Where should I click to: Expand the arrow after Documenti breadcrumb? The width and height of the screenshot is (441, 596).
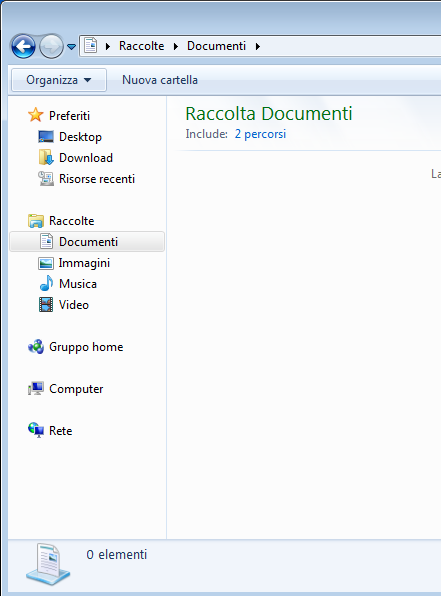258,46
